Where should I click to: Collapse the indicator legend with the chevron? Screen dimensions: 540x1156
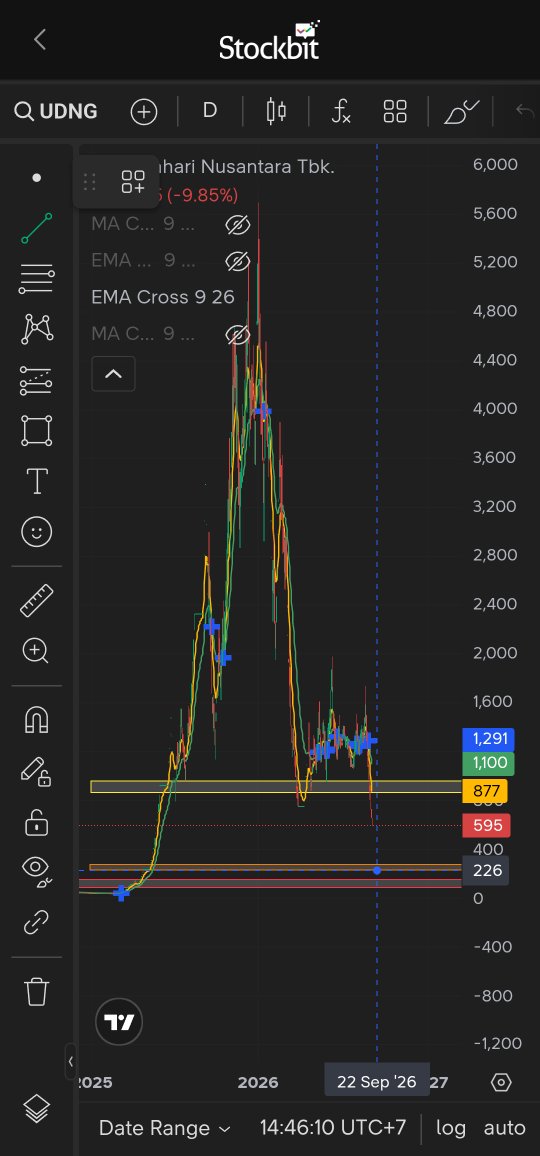tap(114, 374)
